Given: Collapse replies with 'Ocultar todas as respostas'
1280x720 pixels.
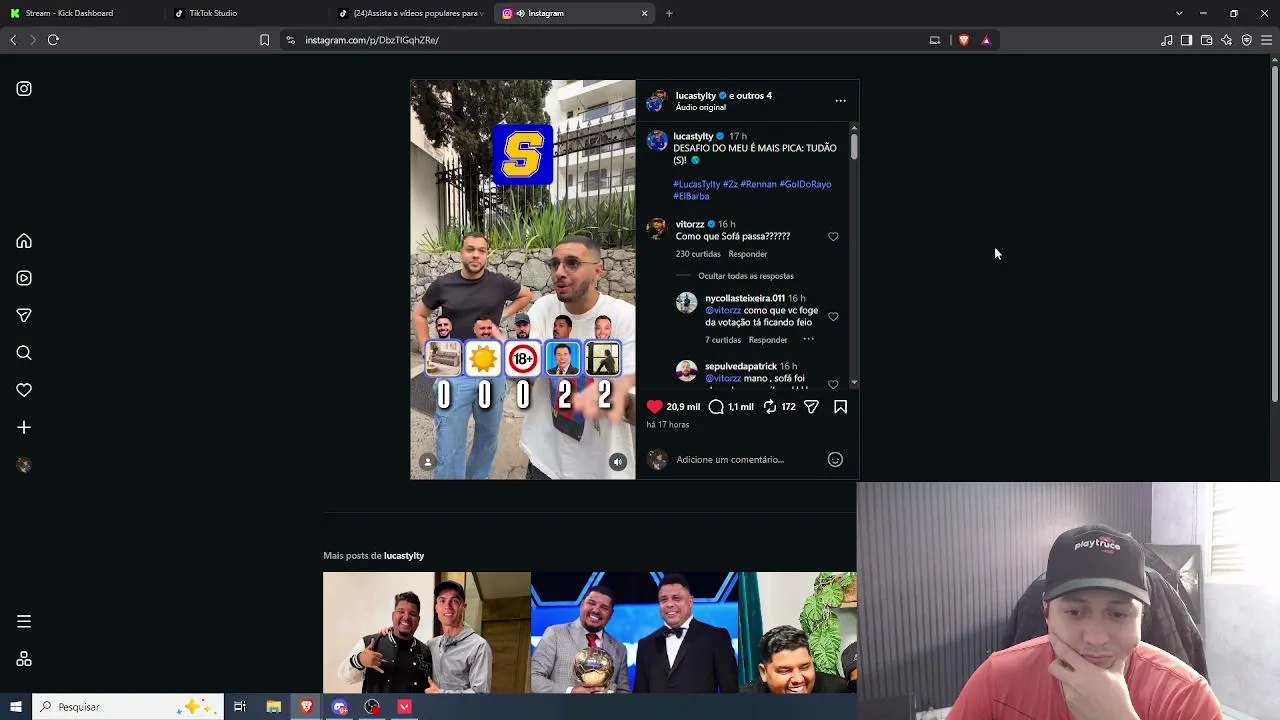Looking at the screenshot, I should tap(746, 276).
